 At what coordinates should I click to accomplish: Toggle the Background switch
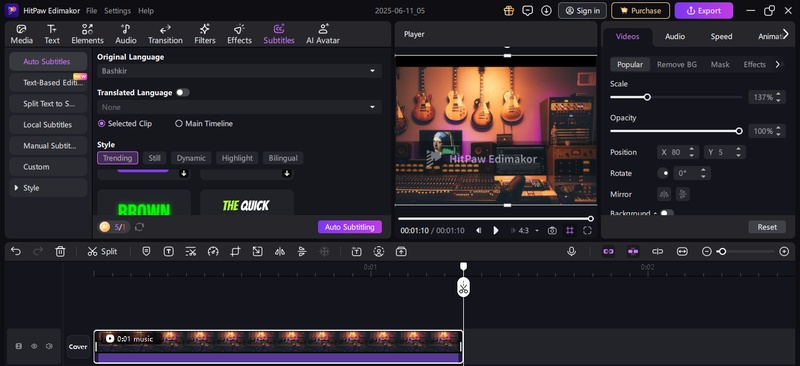click(x=666, y=213)
